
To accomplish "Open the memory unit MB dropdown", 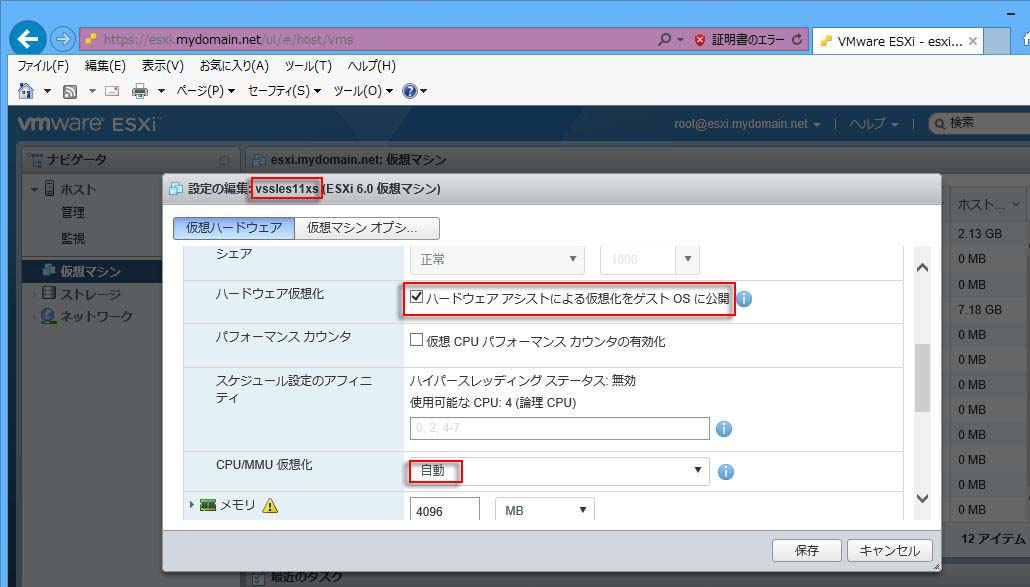I will (x=545, y=510).
